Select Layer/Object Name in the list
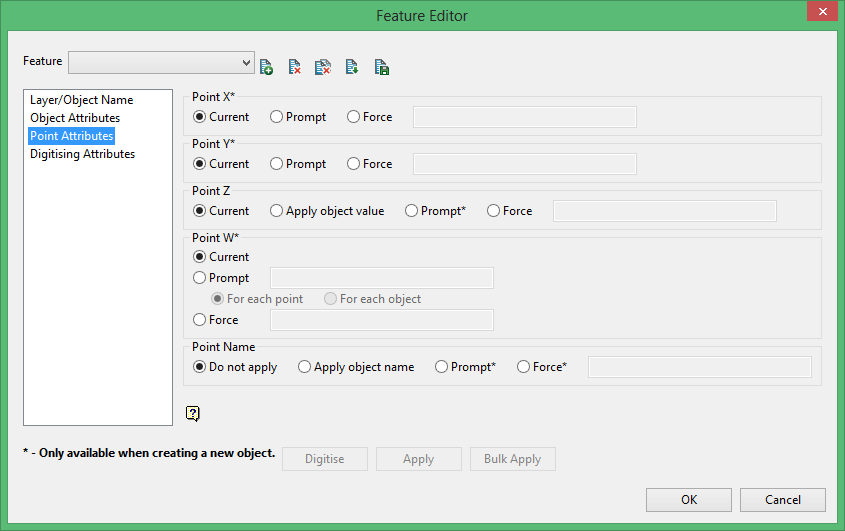The image size is (845, 531). pyautogui.click(x=81, y=100)
